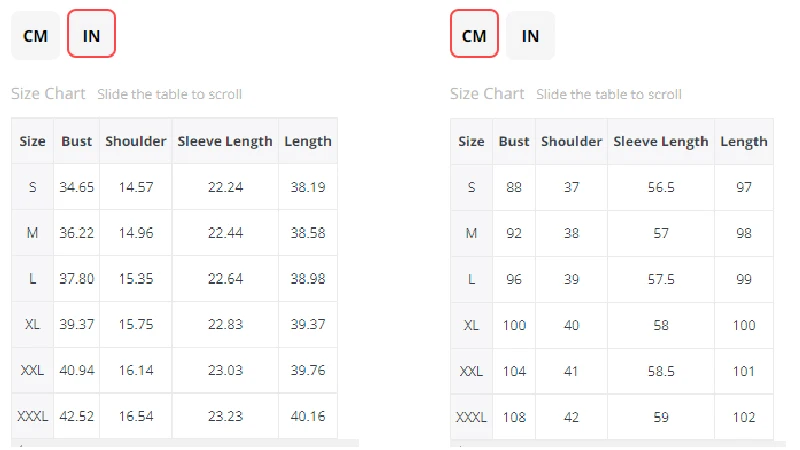
Task: Select the Length column header in the centimeter table
Action: [x=744, y=141]
